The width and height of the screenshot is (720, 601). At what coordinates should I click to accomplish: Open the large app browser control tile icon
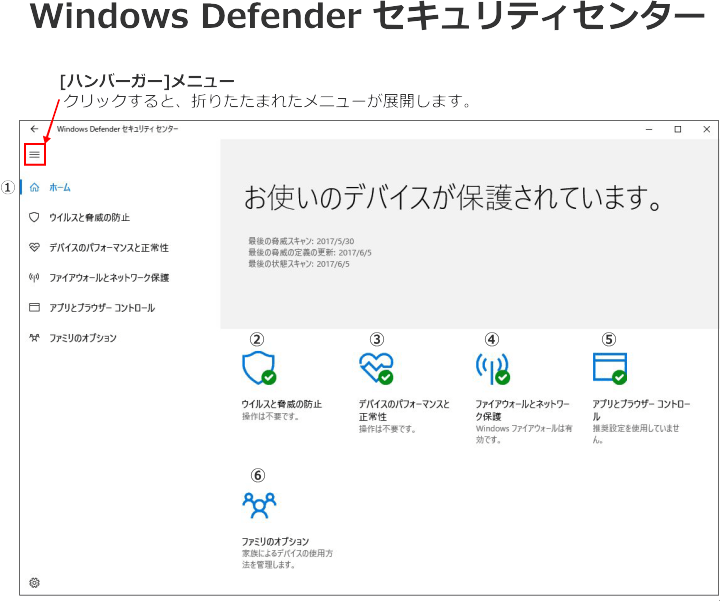(610, 368)
